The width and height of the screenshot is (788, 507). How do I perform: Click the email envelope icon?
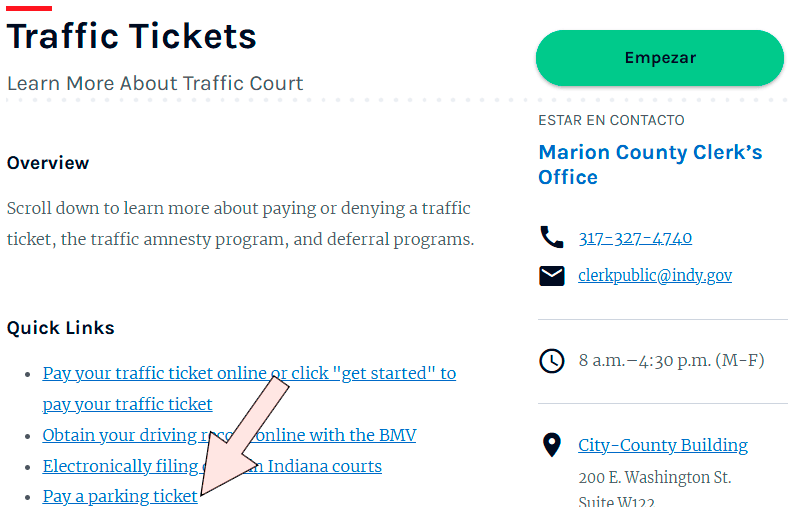tap(551, 275)
